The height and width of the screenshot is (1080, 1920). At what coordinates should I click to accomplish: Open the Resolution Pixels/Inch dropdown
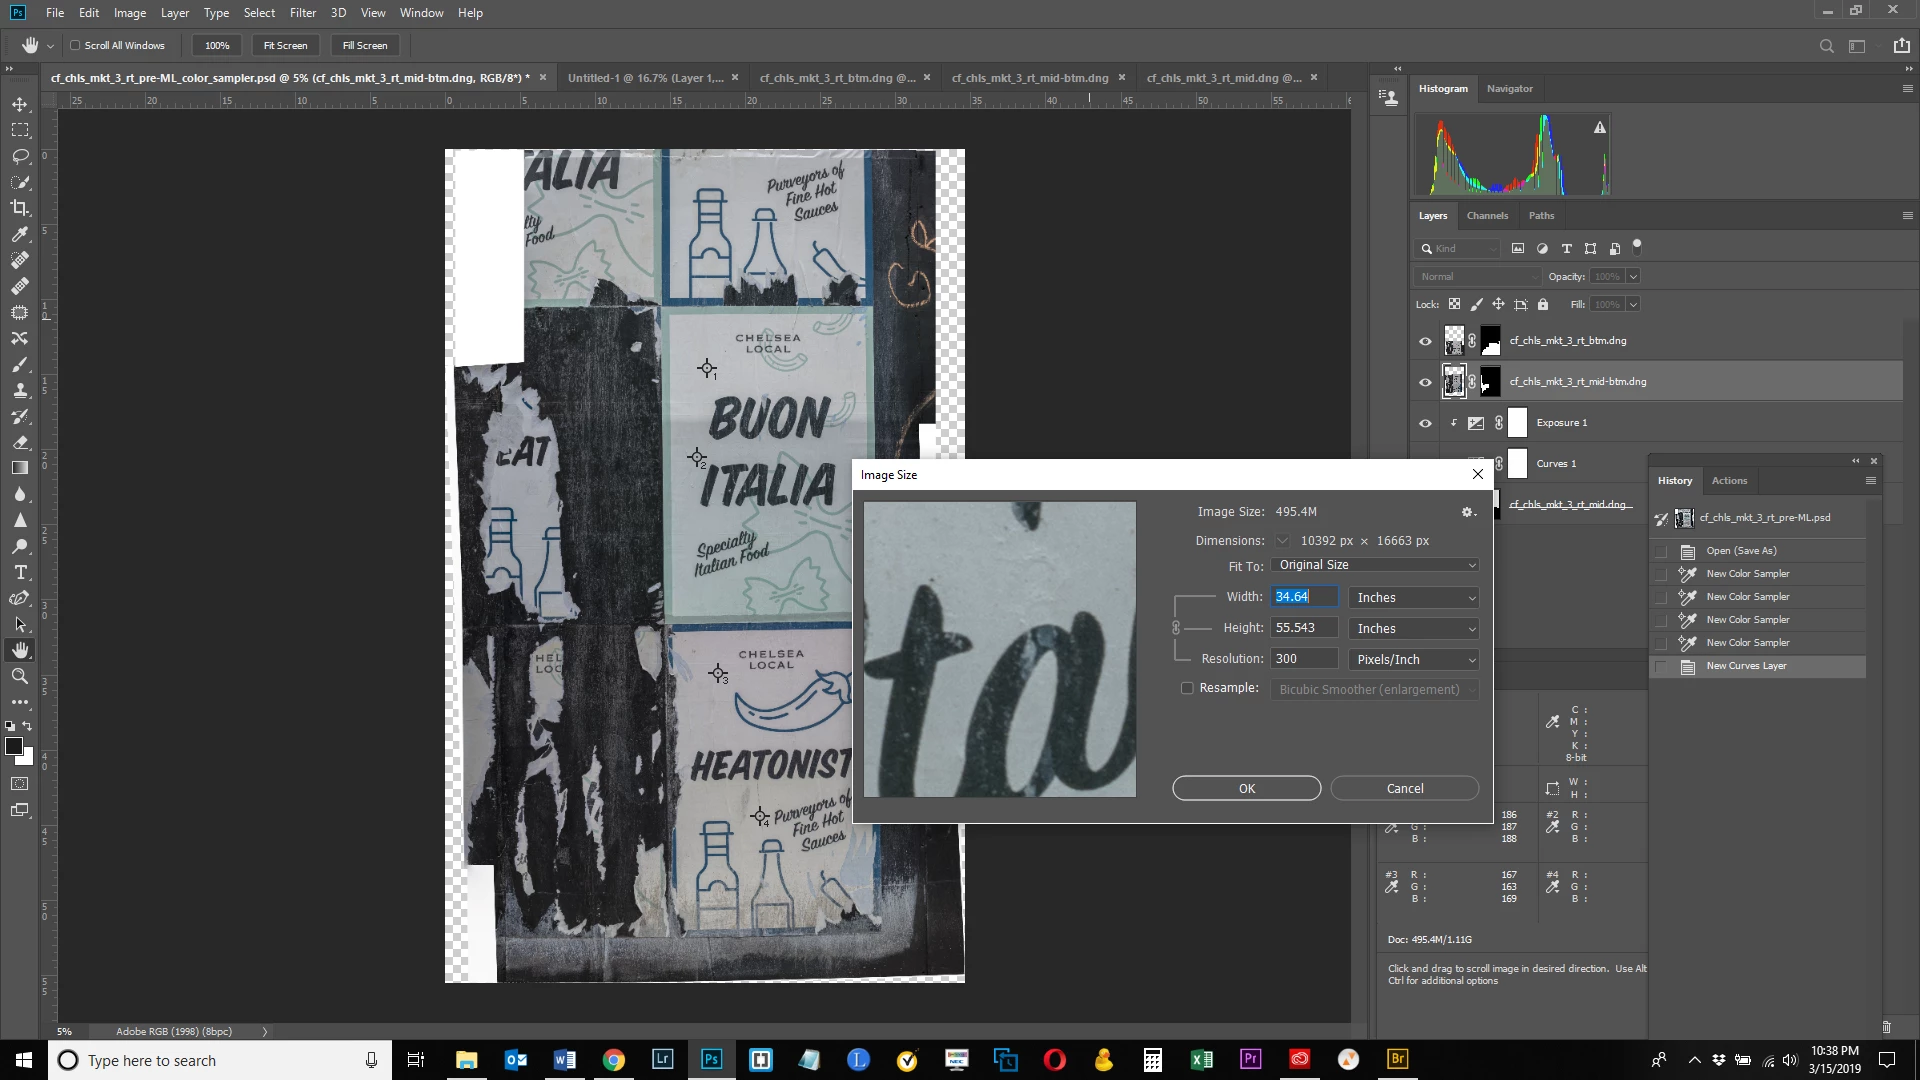(x=1414, y=659)
